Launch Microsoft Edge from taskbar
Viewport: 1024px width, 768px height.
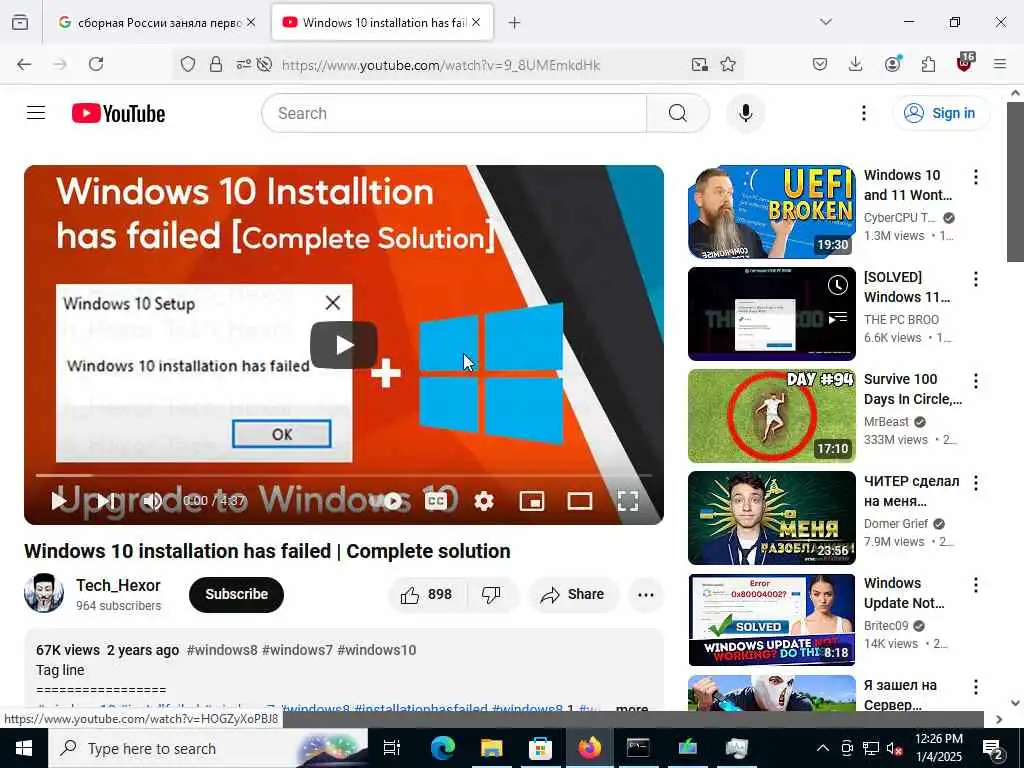click(442, 748)
